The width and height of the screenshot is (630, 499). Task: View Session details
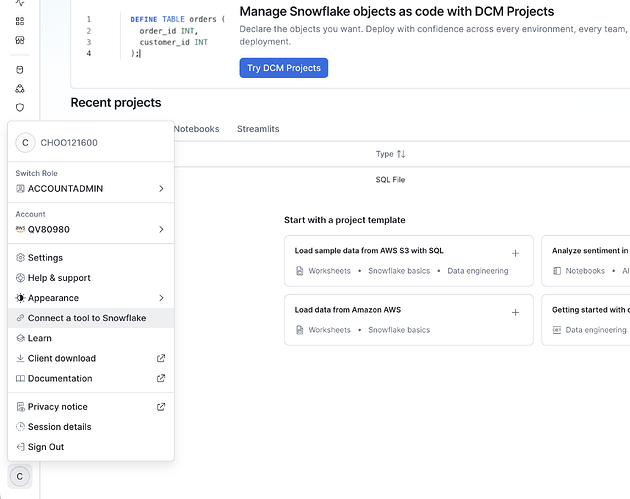pyautogui.click(x=91, y=427)
